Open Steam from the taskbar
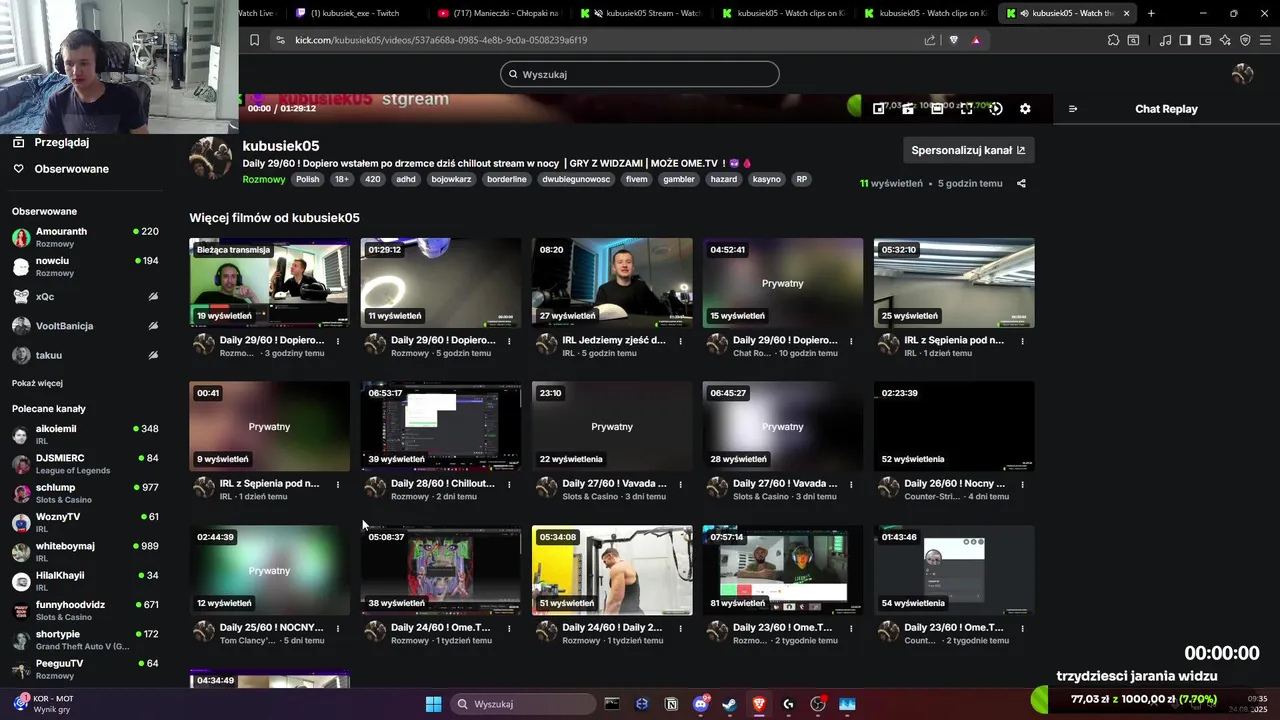 click(x=730, y=704)
